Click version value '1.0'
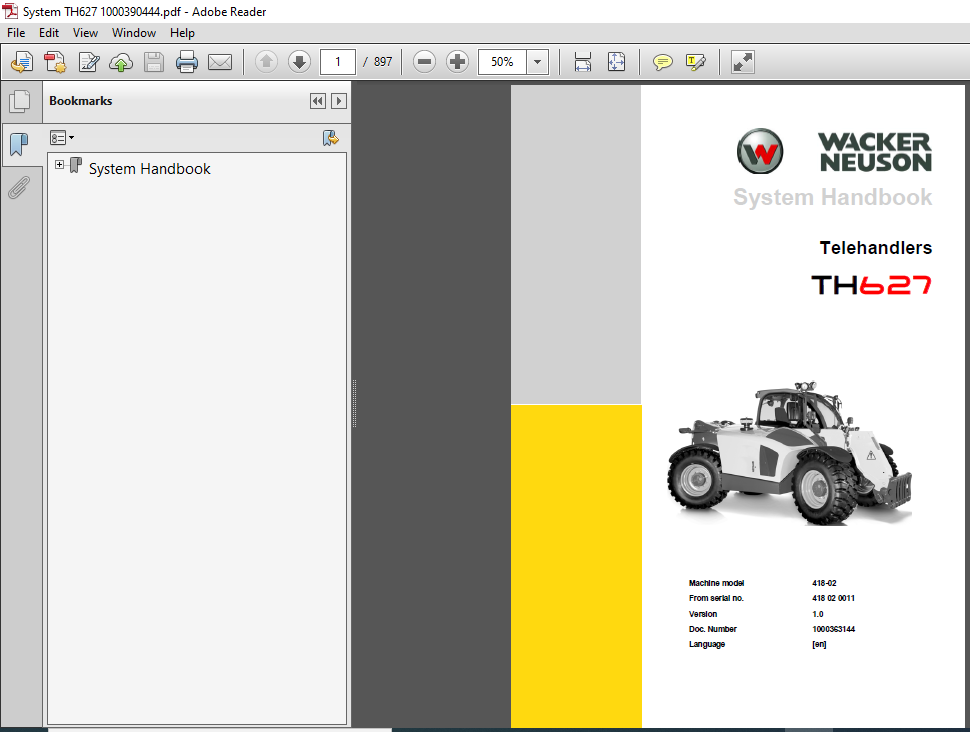The height and width of the screenshot is (732, 970). click(818, 614)
